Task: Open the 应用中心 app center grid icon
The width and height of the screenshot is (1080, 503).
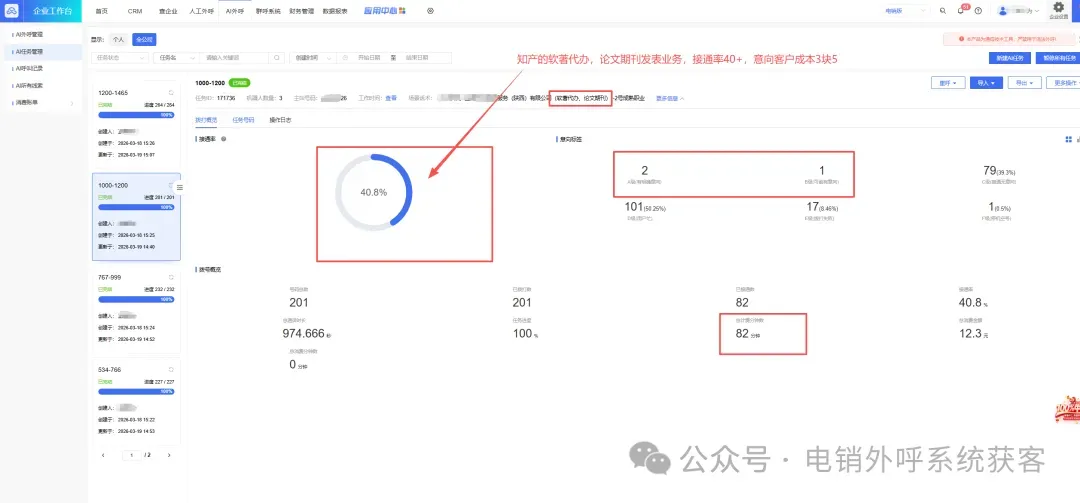Action: pos(403,11)
